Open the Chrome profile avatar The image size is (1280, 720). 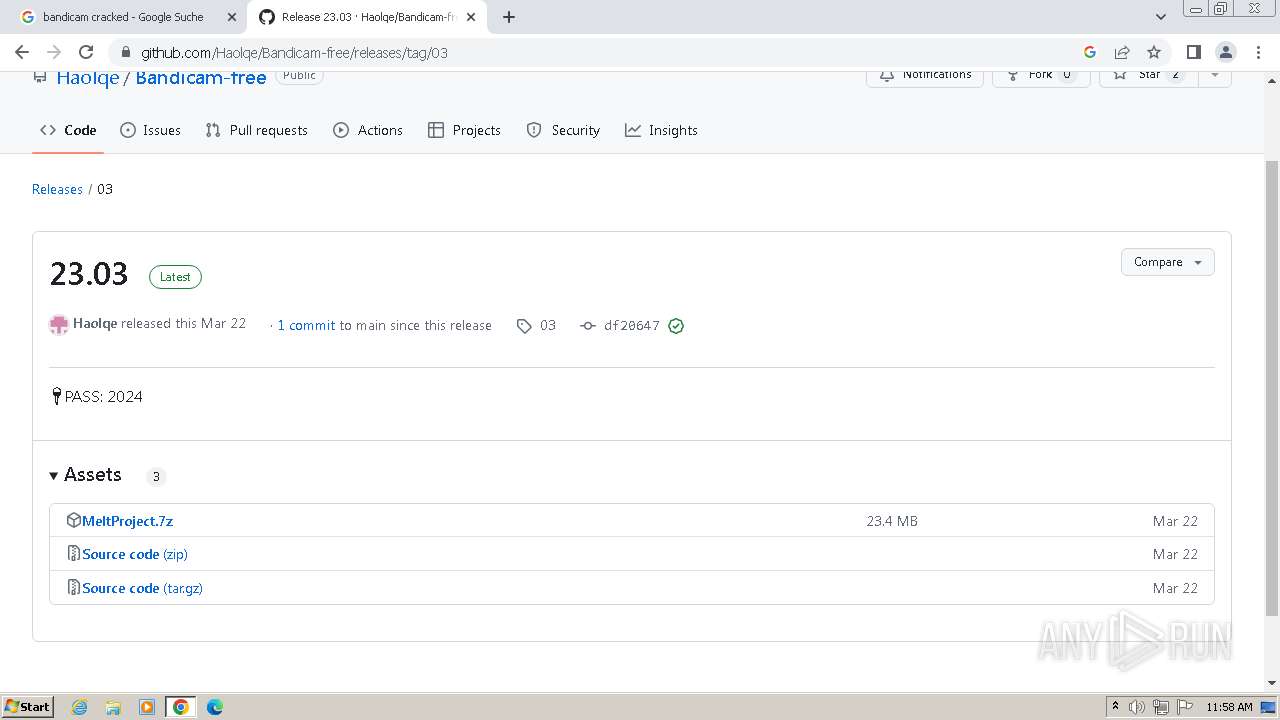[1225, 52]
